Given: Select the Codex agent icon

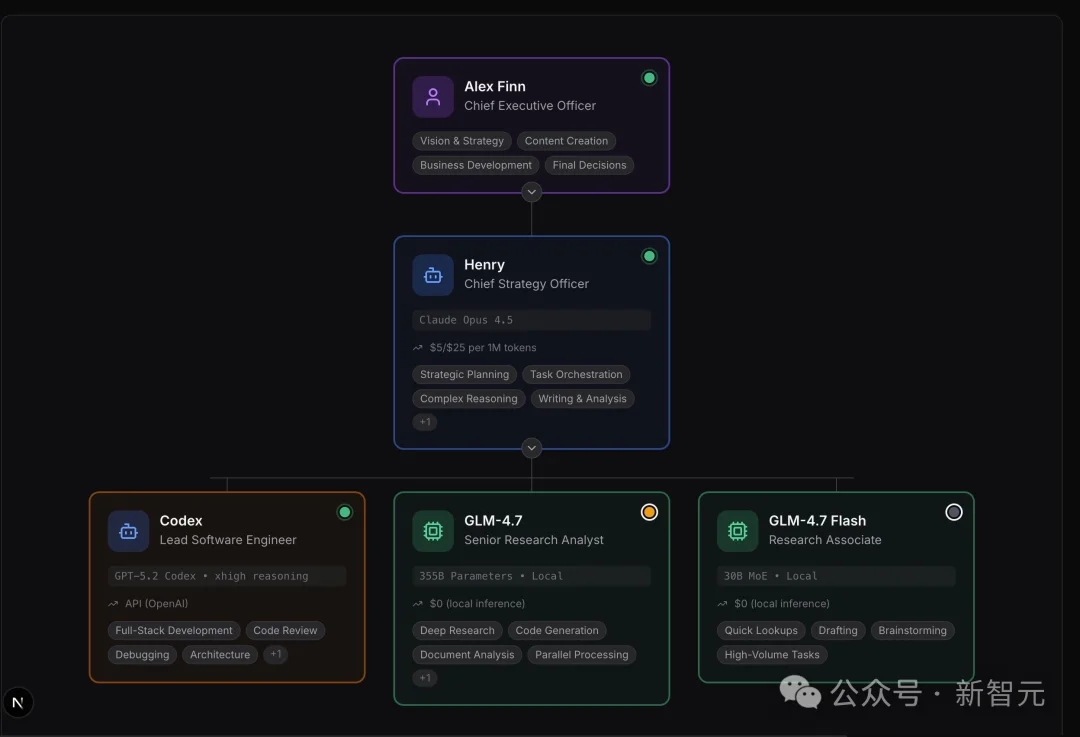Looking at the screenshot, I should 128,531.
